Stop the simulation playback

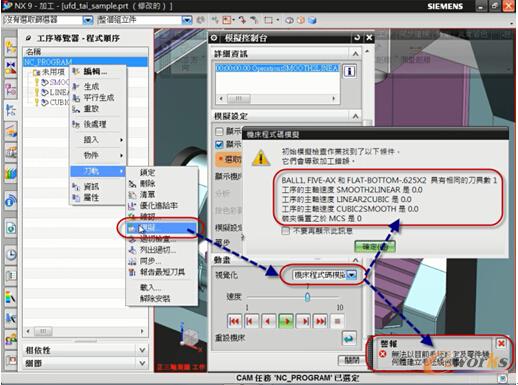(x=337, y=321)
